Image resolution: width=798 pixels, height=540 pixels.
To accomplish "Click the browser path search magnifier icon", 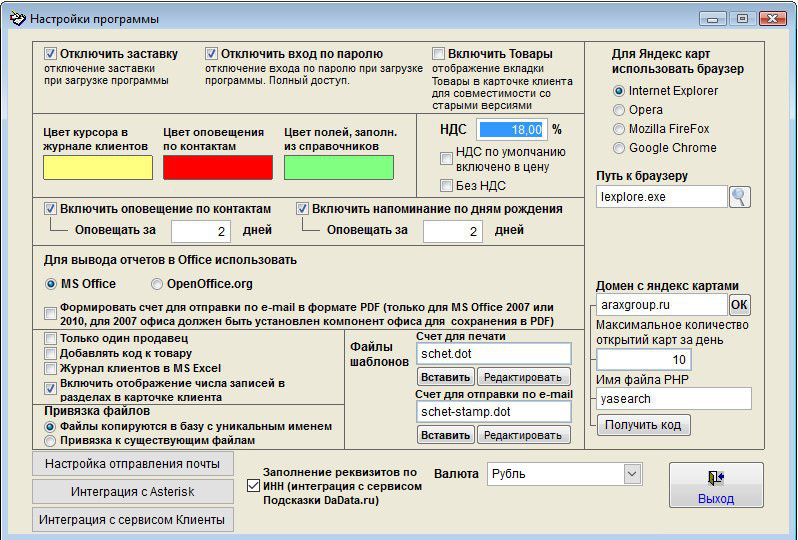I will click(x=740, y=197).
